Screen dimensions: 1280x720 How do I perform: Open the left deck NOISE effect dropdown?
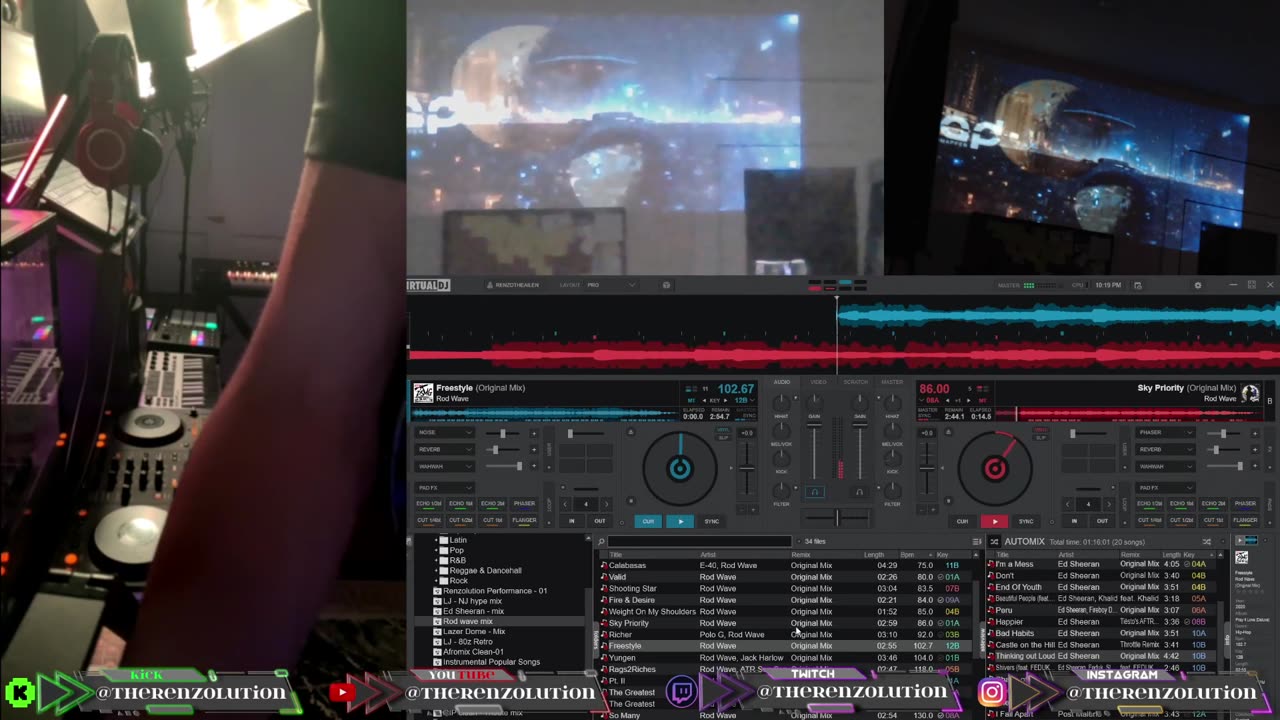(445, 432)
